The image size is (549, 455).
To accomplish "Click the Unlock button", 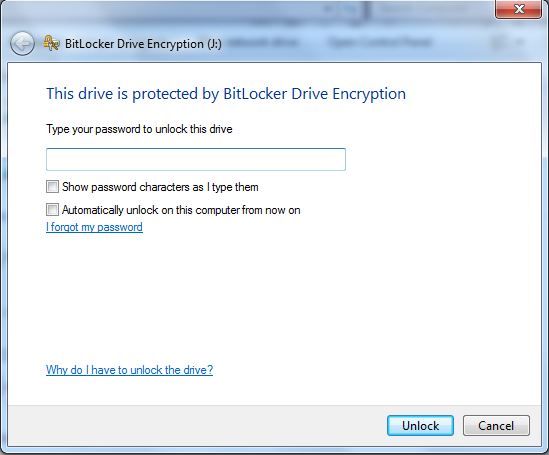I will (420, 426).
